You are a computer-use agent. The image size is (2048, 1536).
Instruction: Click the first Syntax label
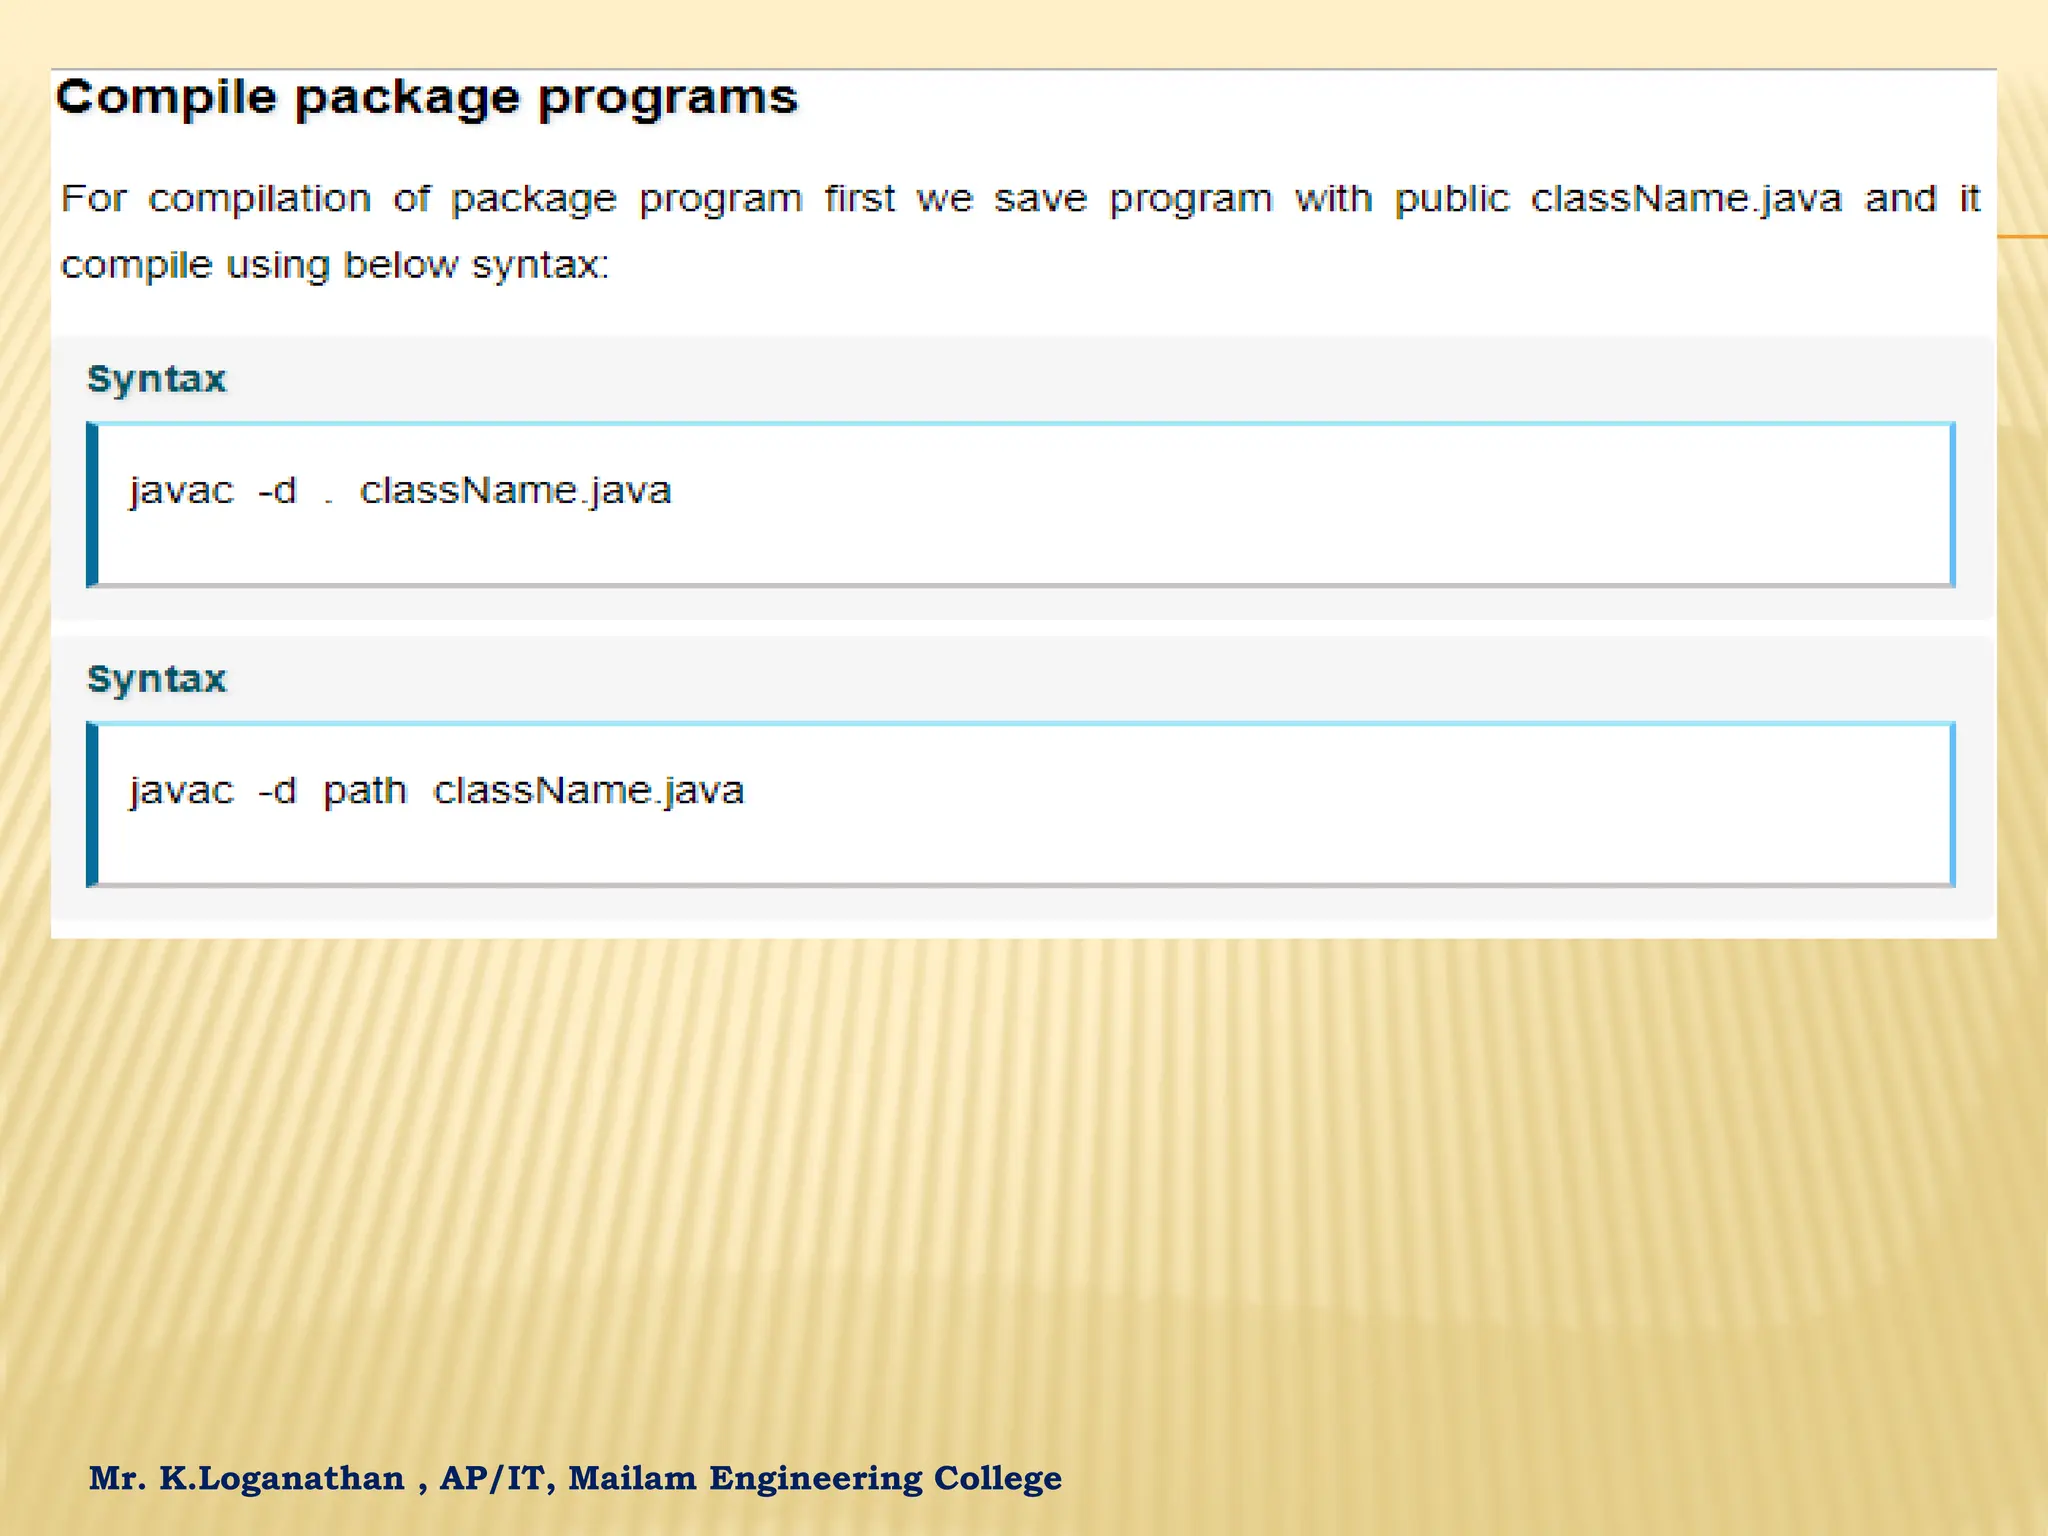(157, 380)
